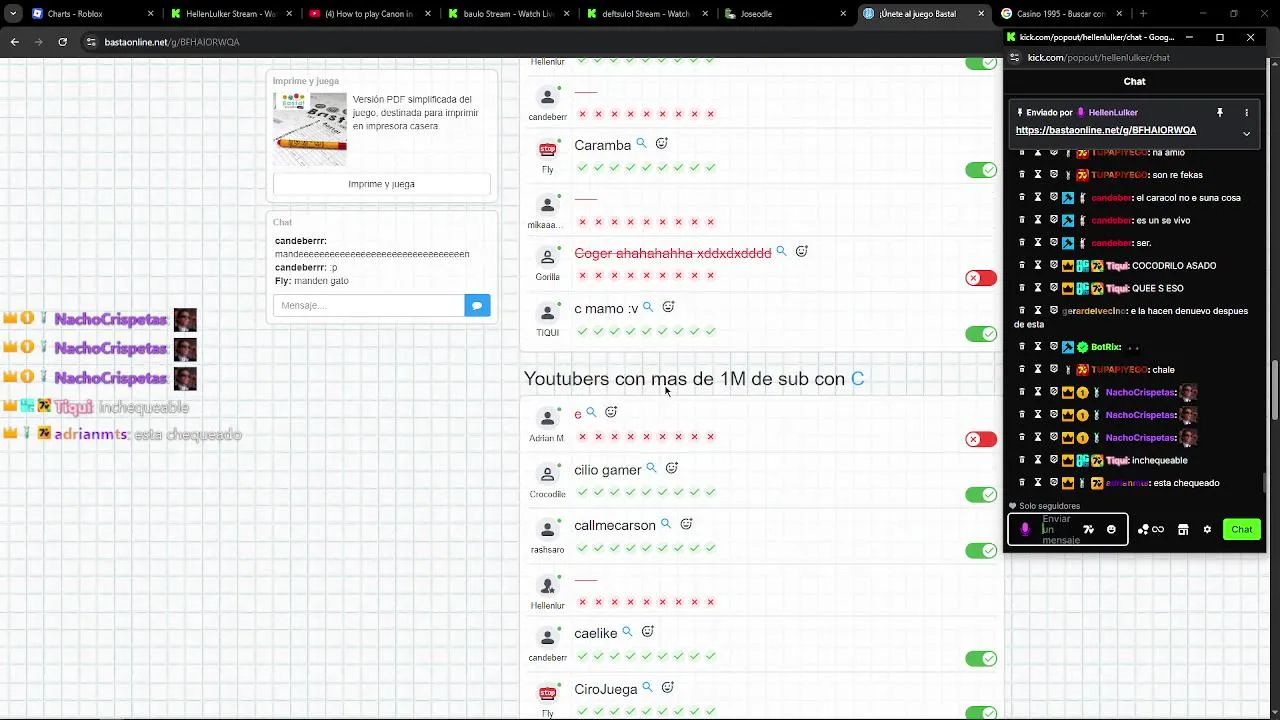Click the search icon next to Caramba
Viewport: 1280px width, 720px height.
(x=641, y=144)
